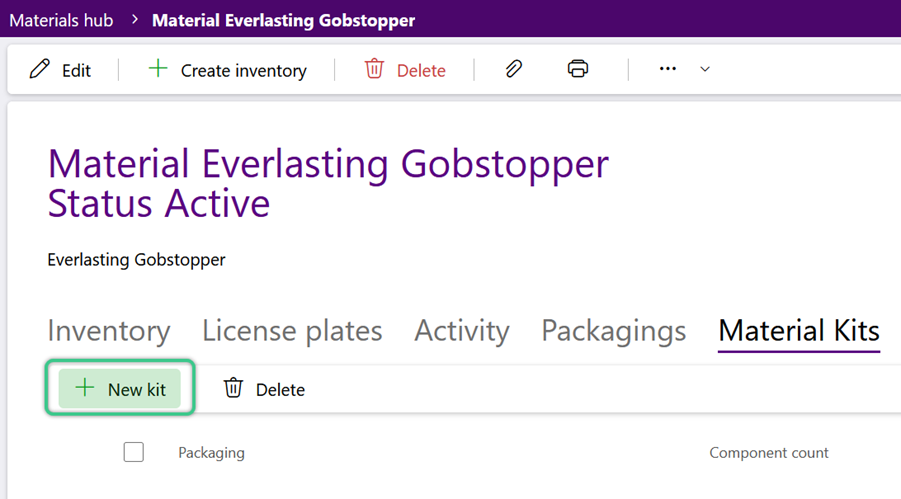Sort by the Component count column header

pos(769,452)
